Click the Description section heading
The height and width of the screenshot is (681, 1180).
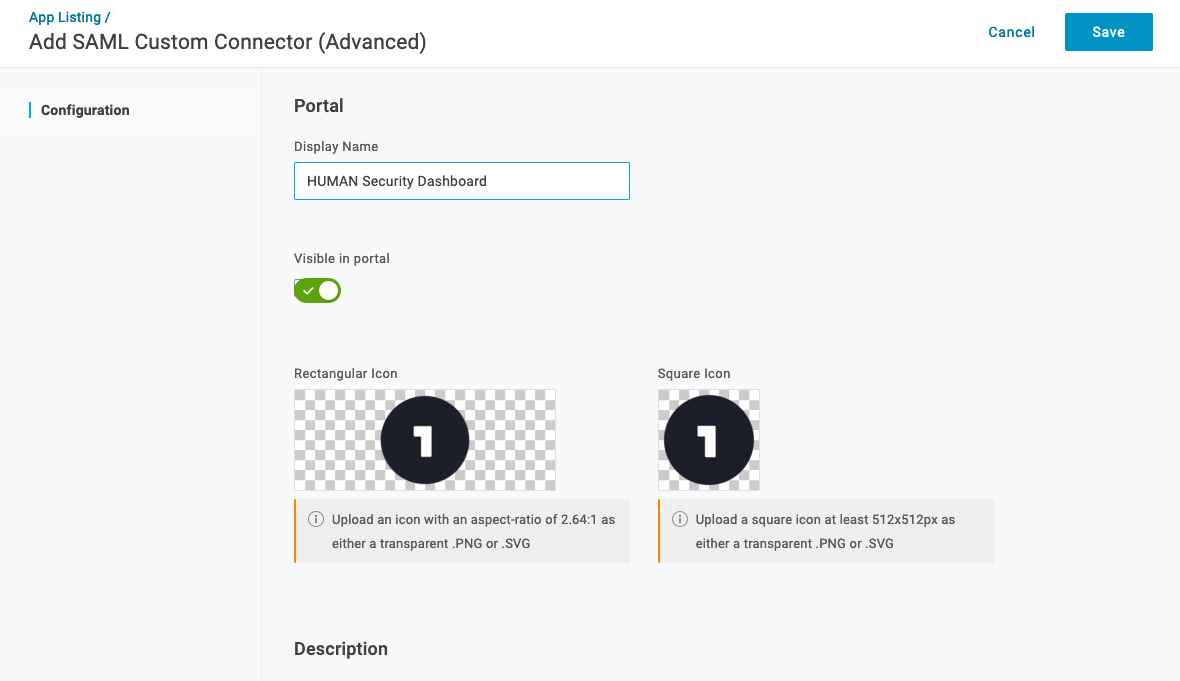(340, 649)
